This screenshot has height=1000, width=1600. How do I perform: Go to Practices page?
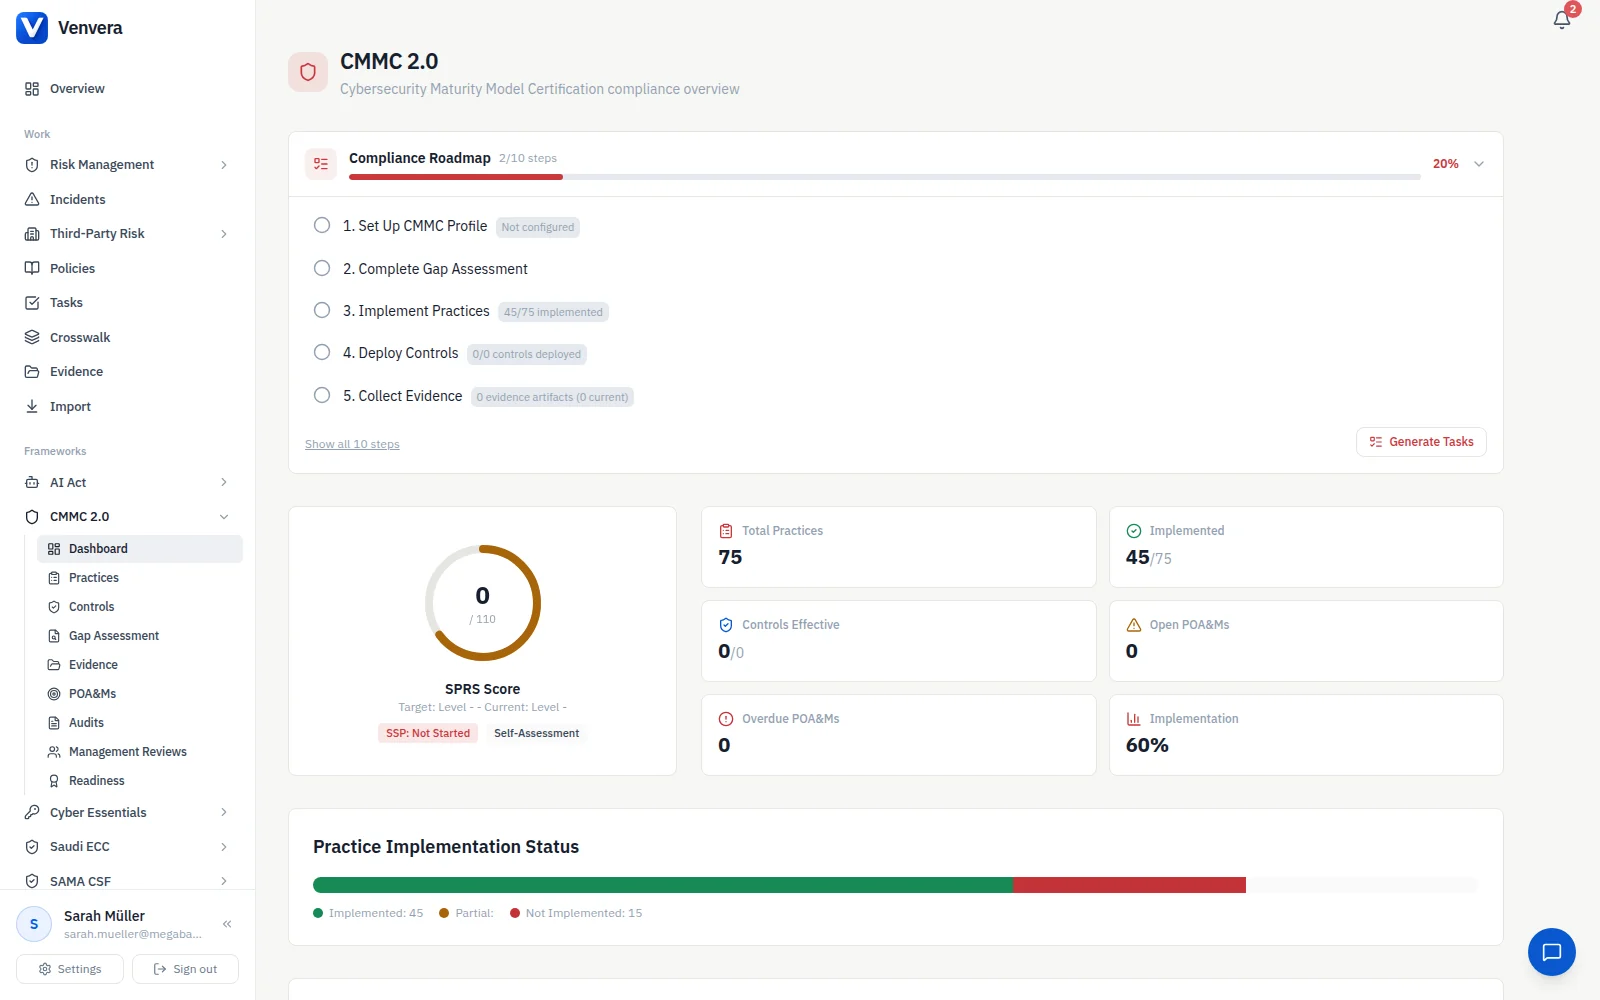(140, 578)
